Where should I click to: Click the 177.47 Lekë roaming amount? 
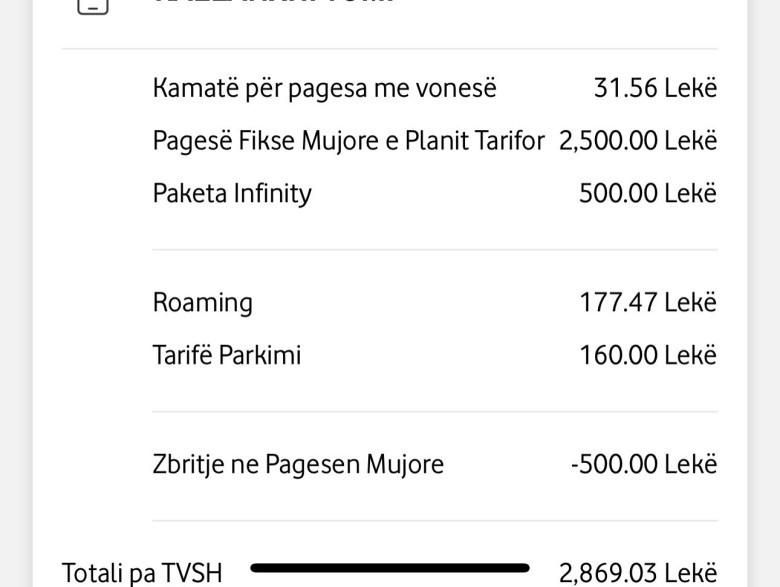tap(648, 302)
